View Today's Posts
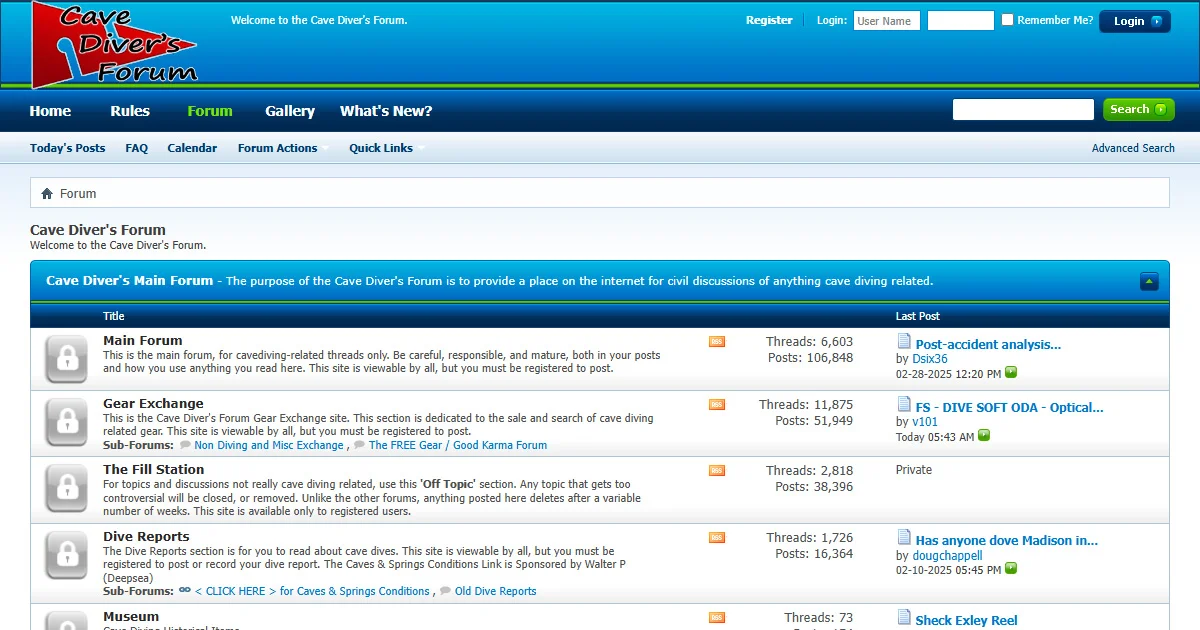This screenshot has width=1200, height=630. click(x=67, y=148)
